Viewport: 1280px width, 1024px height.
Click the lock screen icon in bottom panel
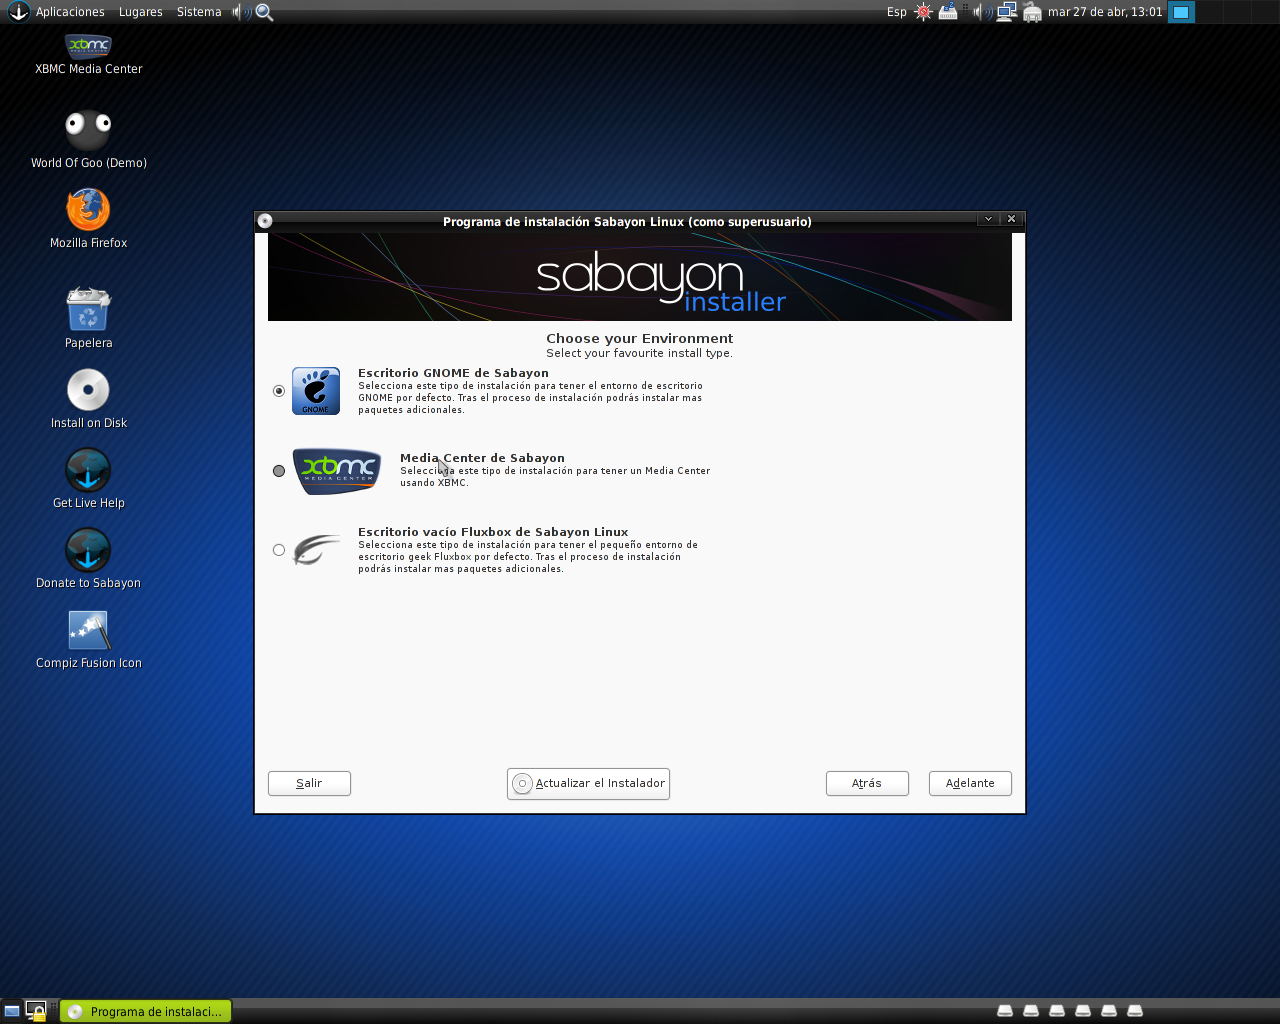(37, 1011)
